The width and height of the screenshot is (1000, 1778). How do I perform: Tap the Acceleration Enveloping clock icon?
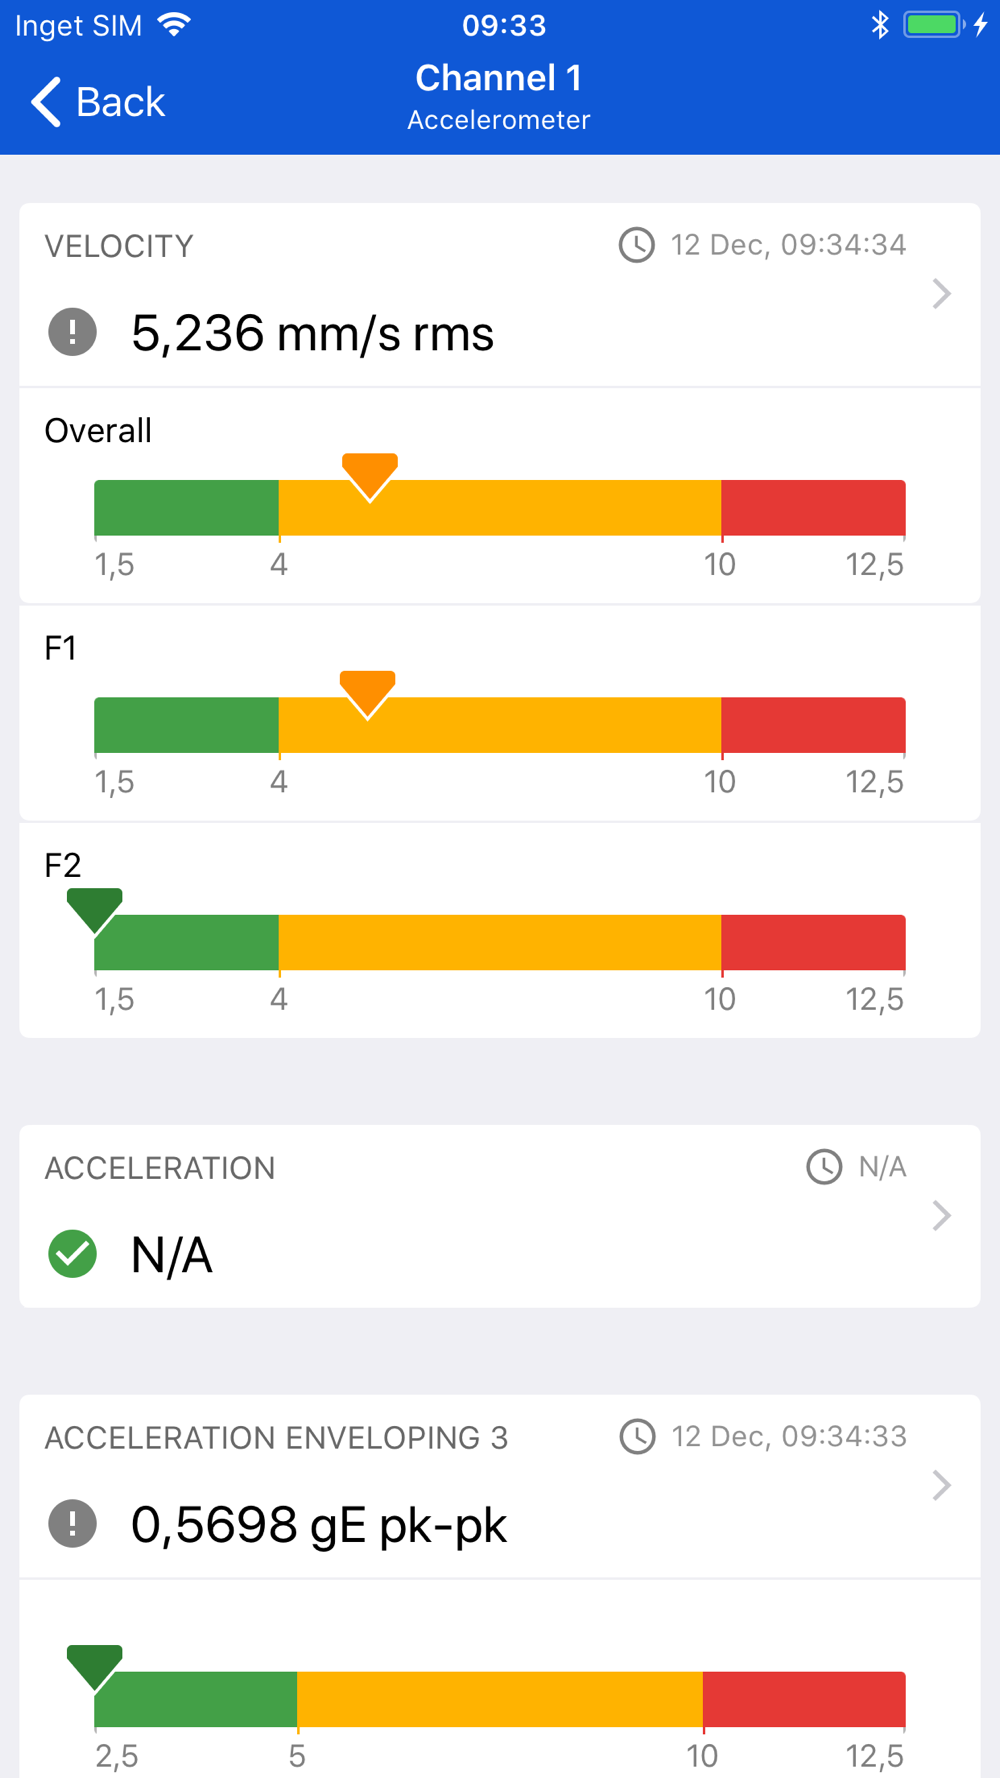[x=637, y=1437]
